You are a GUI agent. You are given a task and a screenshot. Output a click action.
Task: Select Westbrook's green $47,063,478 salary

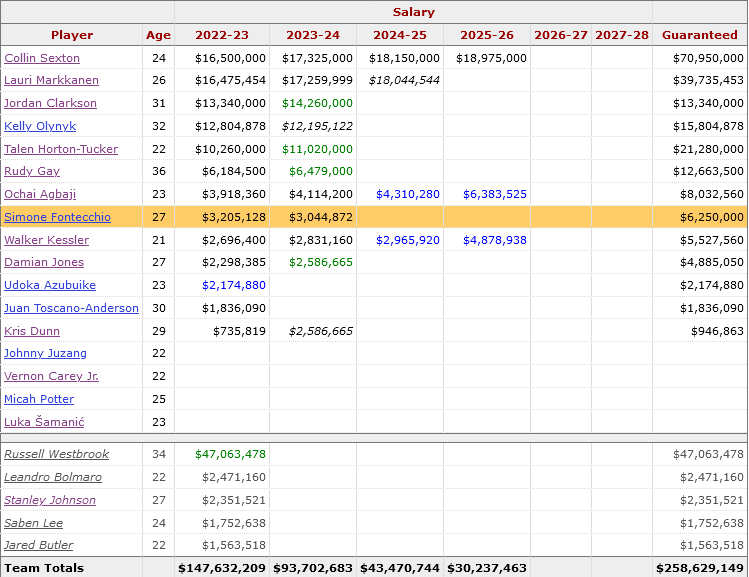pyautogui.click(x=230, y=454)
